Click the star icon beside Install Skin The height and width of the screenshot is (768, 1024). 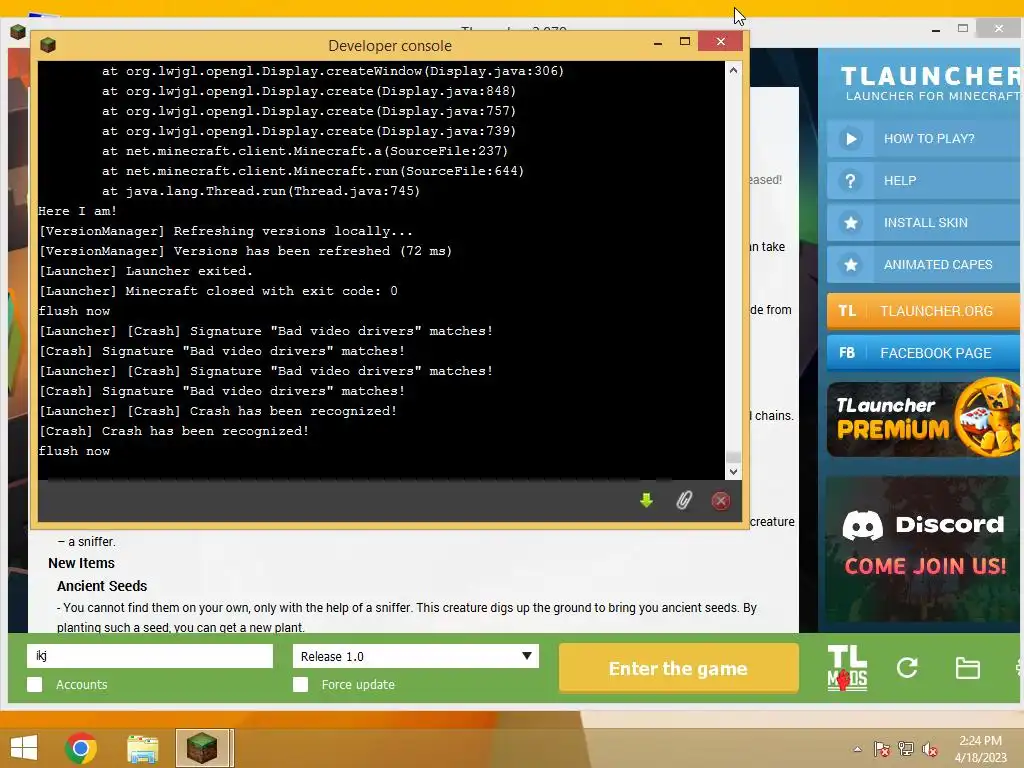[850, 223]
